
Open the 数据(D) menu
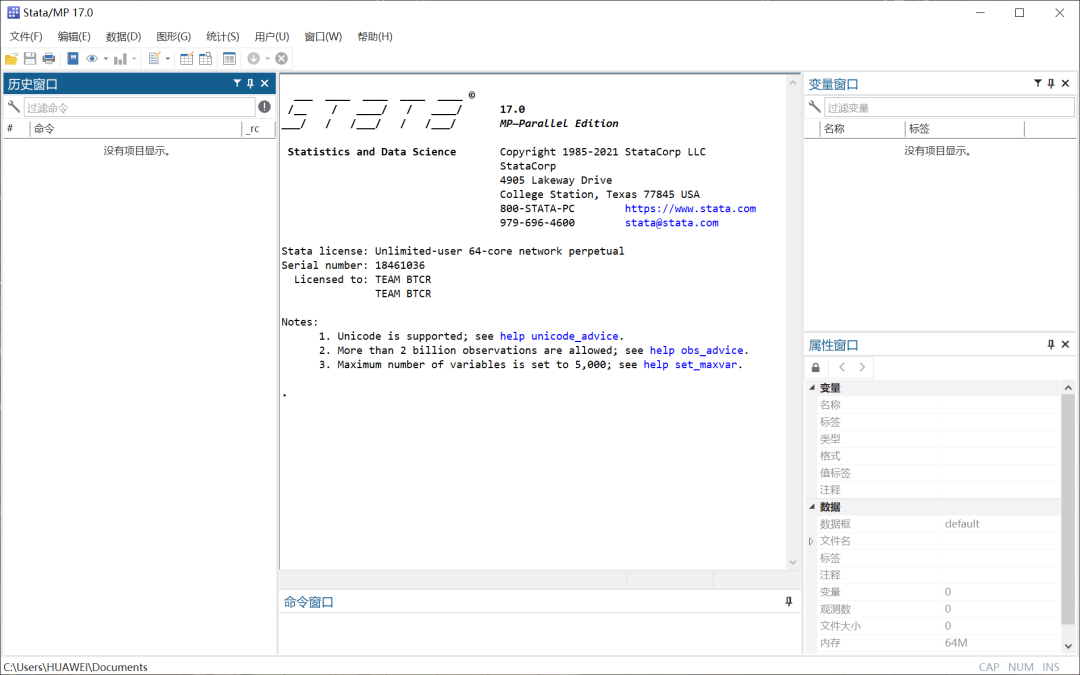point(123,37)
